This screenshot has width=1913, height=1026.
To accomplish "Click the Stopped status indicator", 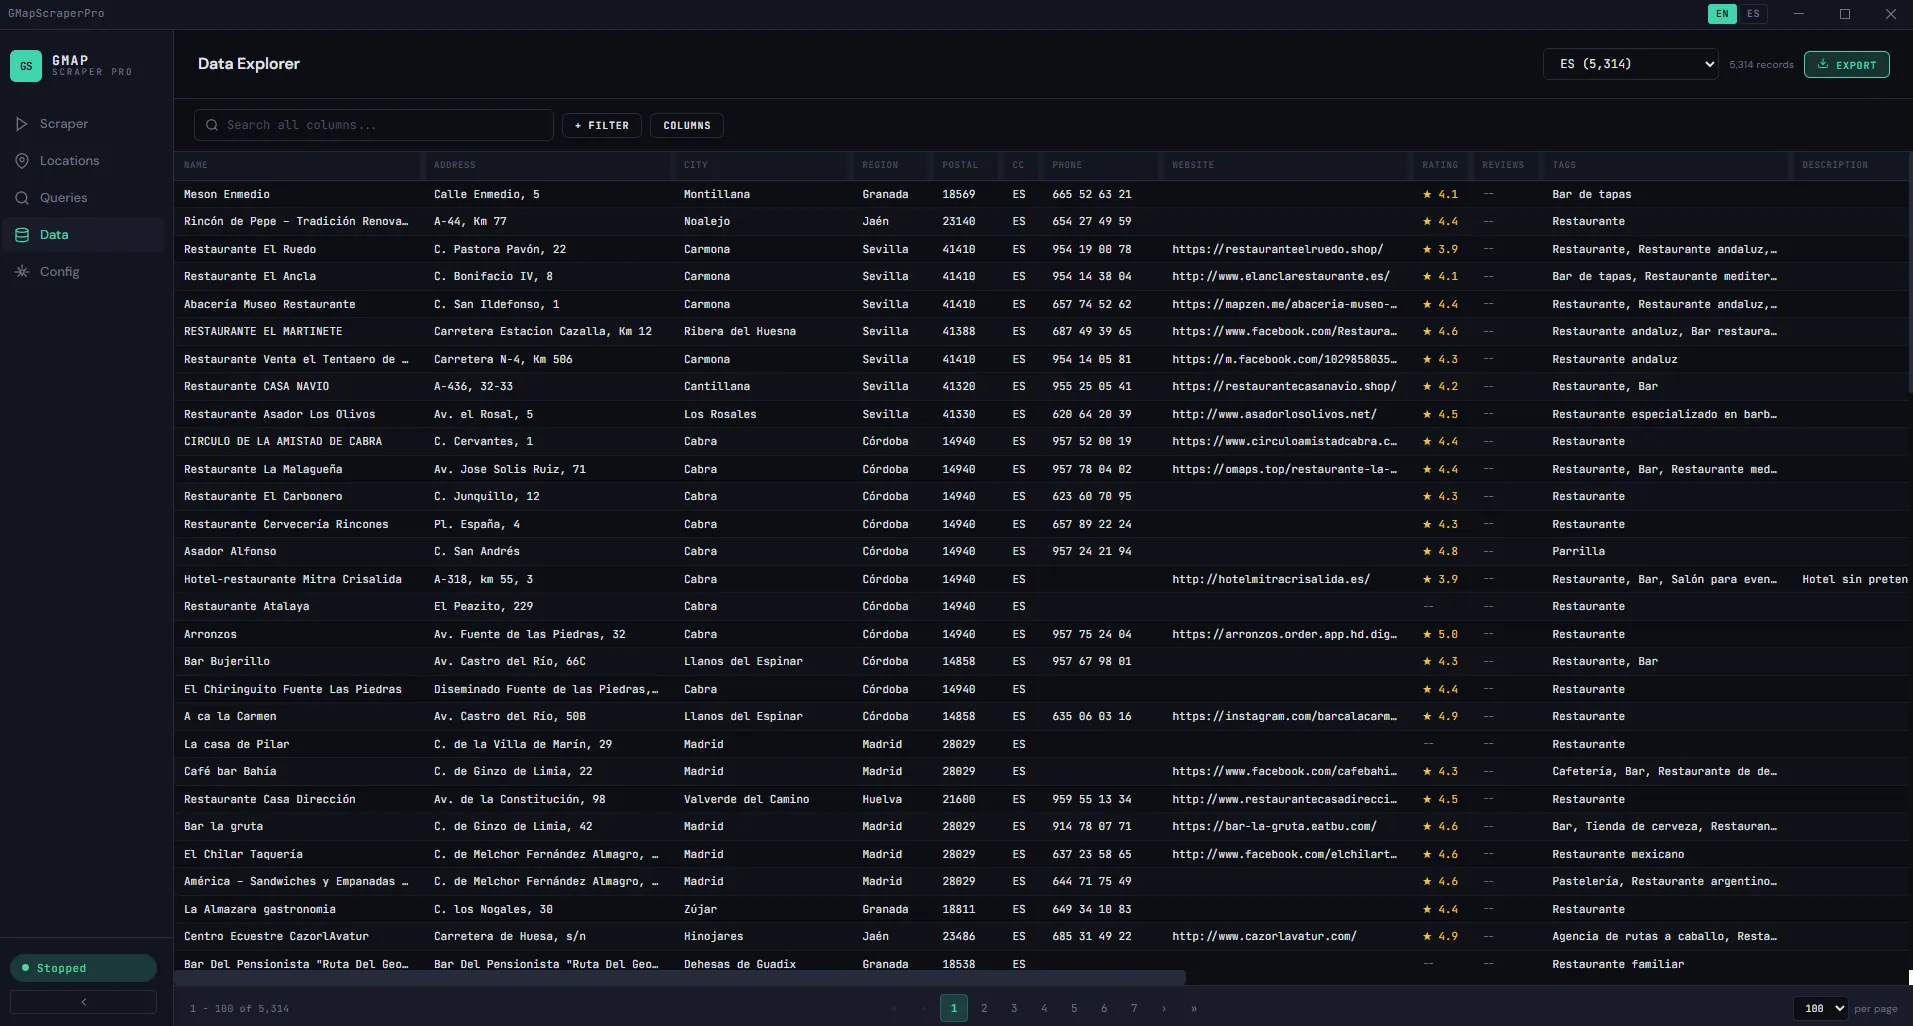I will (83, 968).
